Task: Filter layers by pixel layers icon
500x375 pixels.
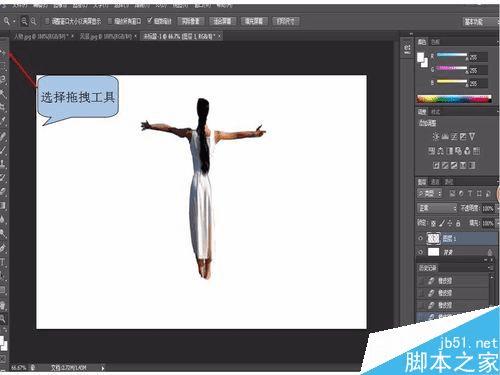Action: click(x=452, y=193)
